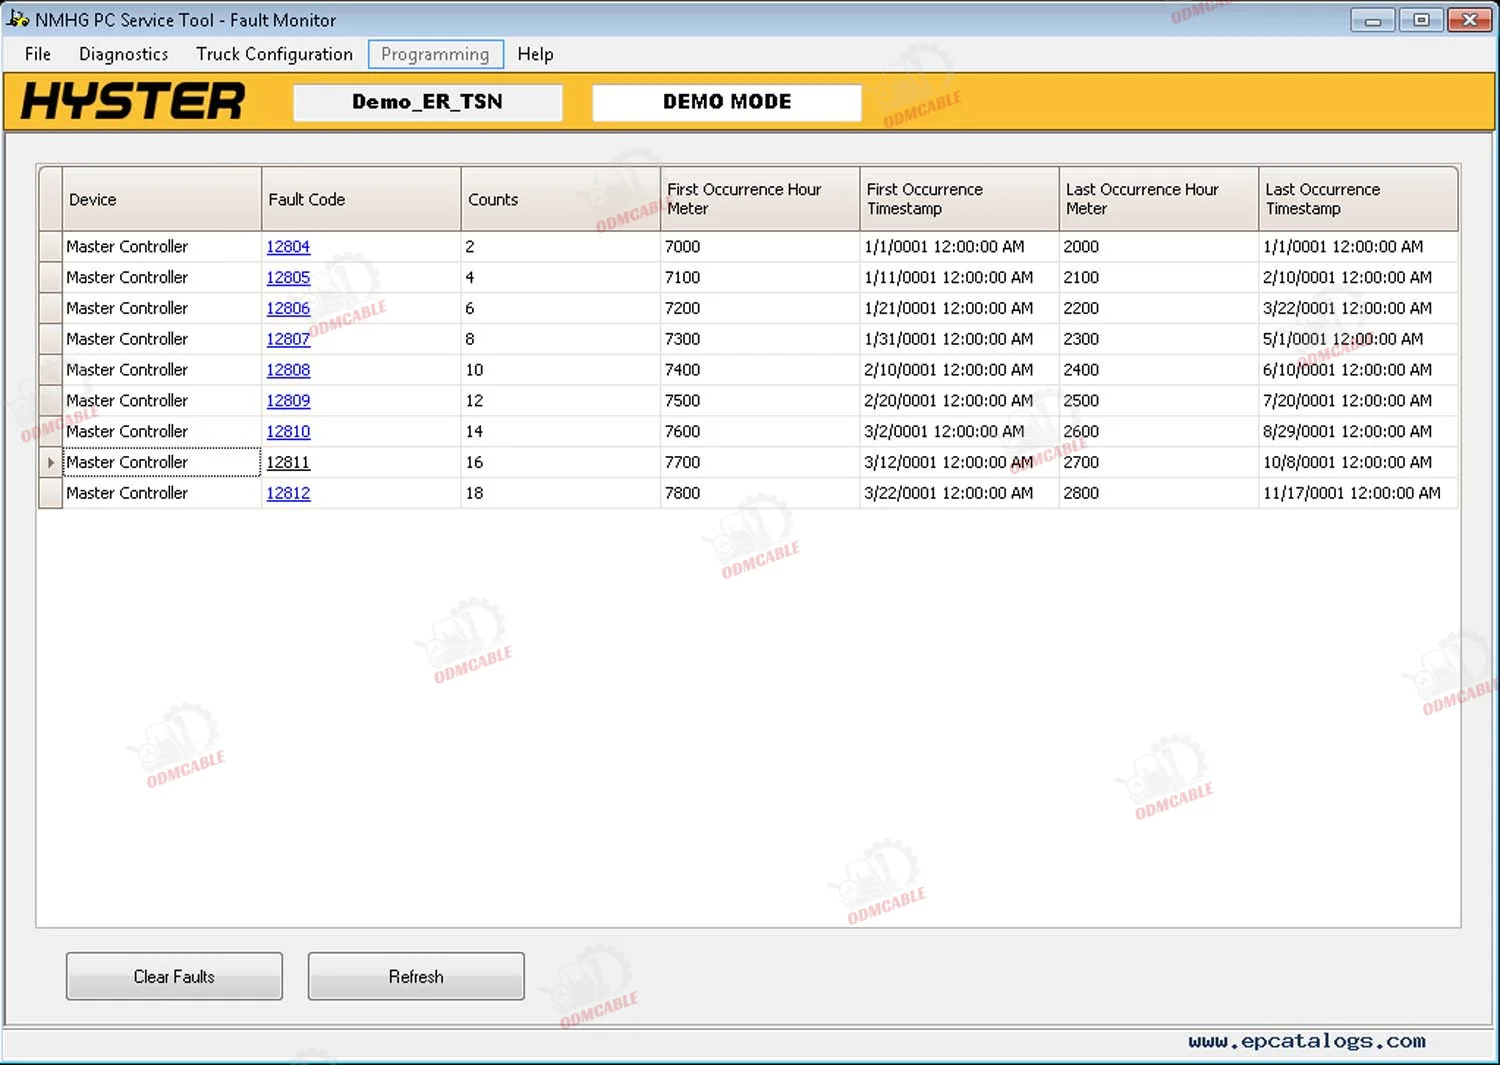Click the current row arrow indicator for 12811
The image size is (1500, 1065).
click(x=50, y=462)
